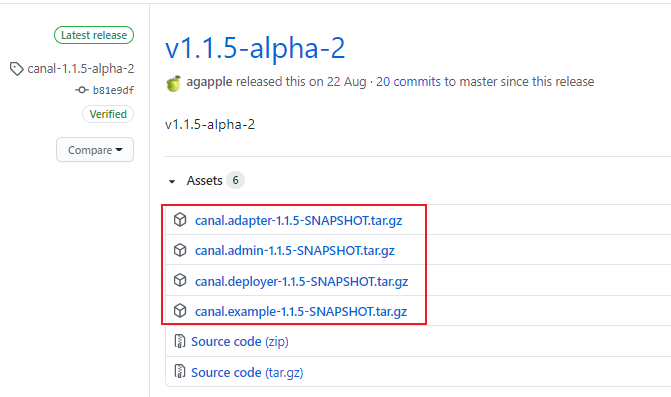Screen dimensions: 671x397
Task: Click package icon for canal.adapter tarball
Action: pos(180,220)
